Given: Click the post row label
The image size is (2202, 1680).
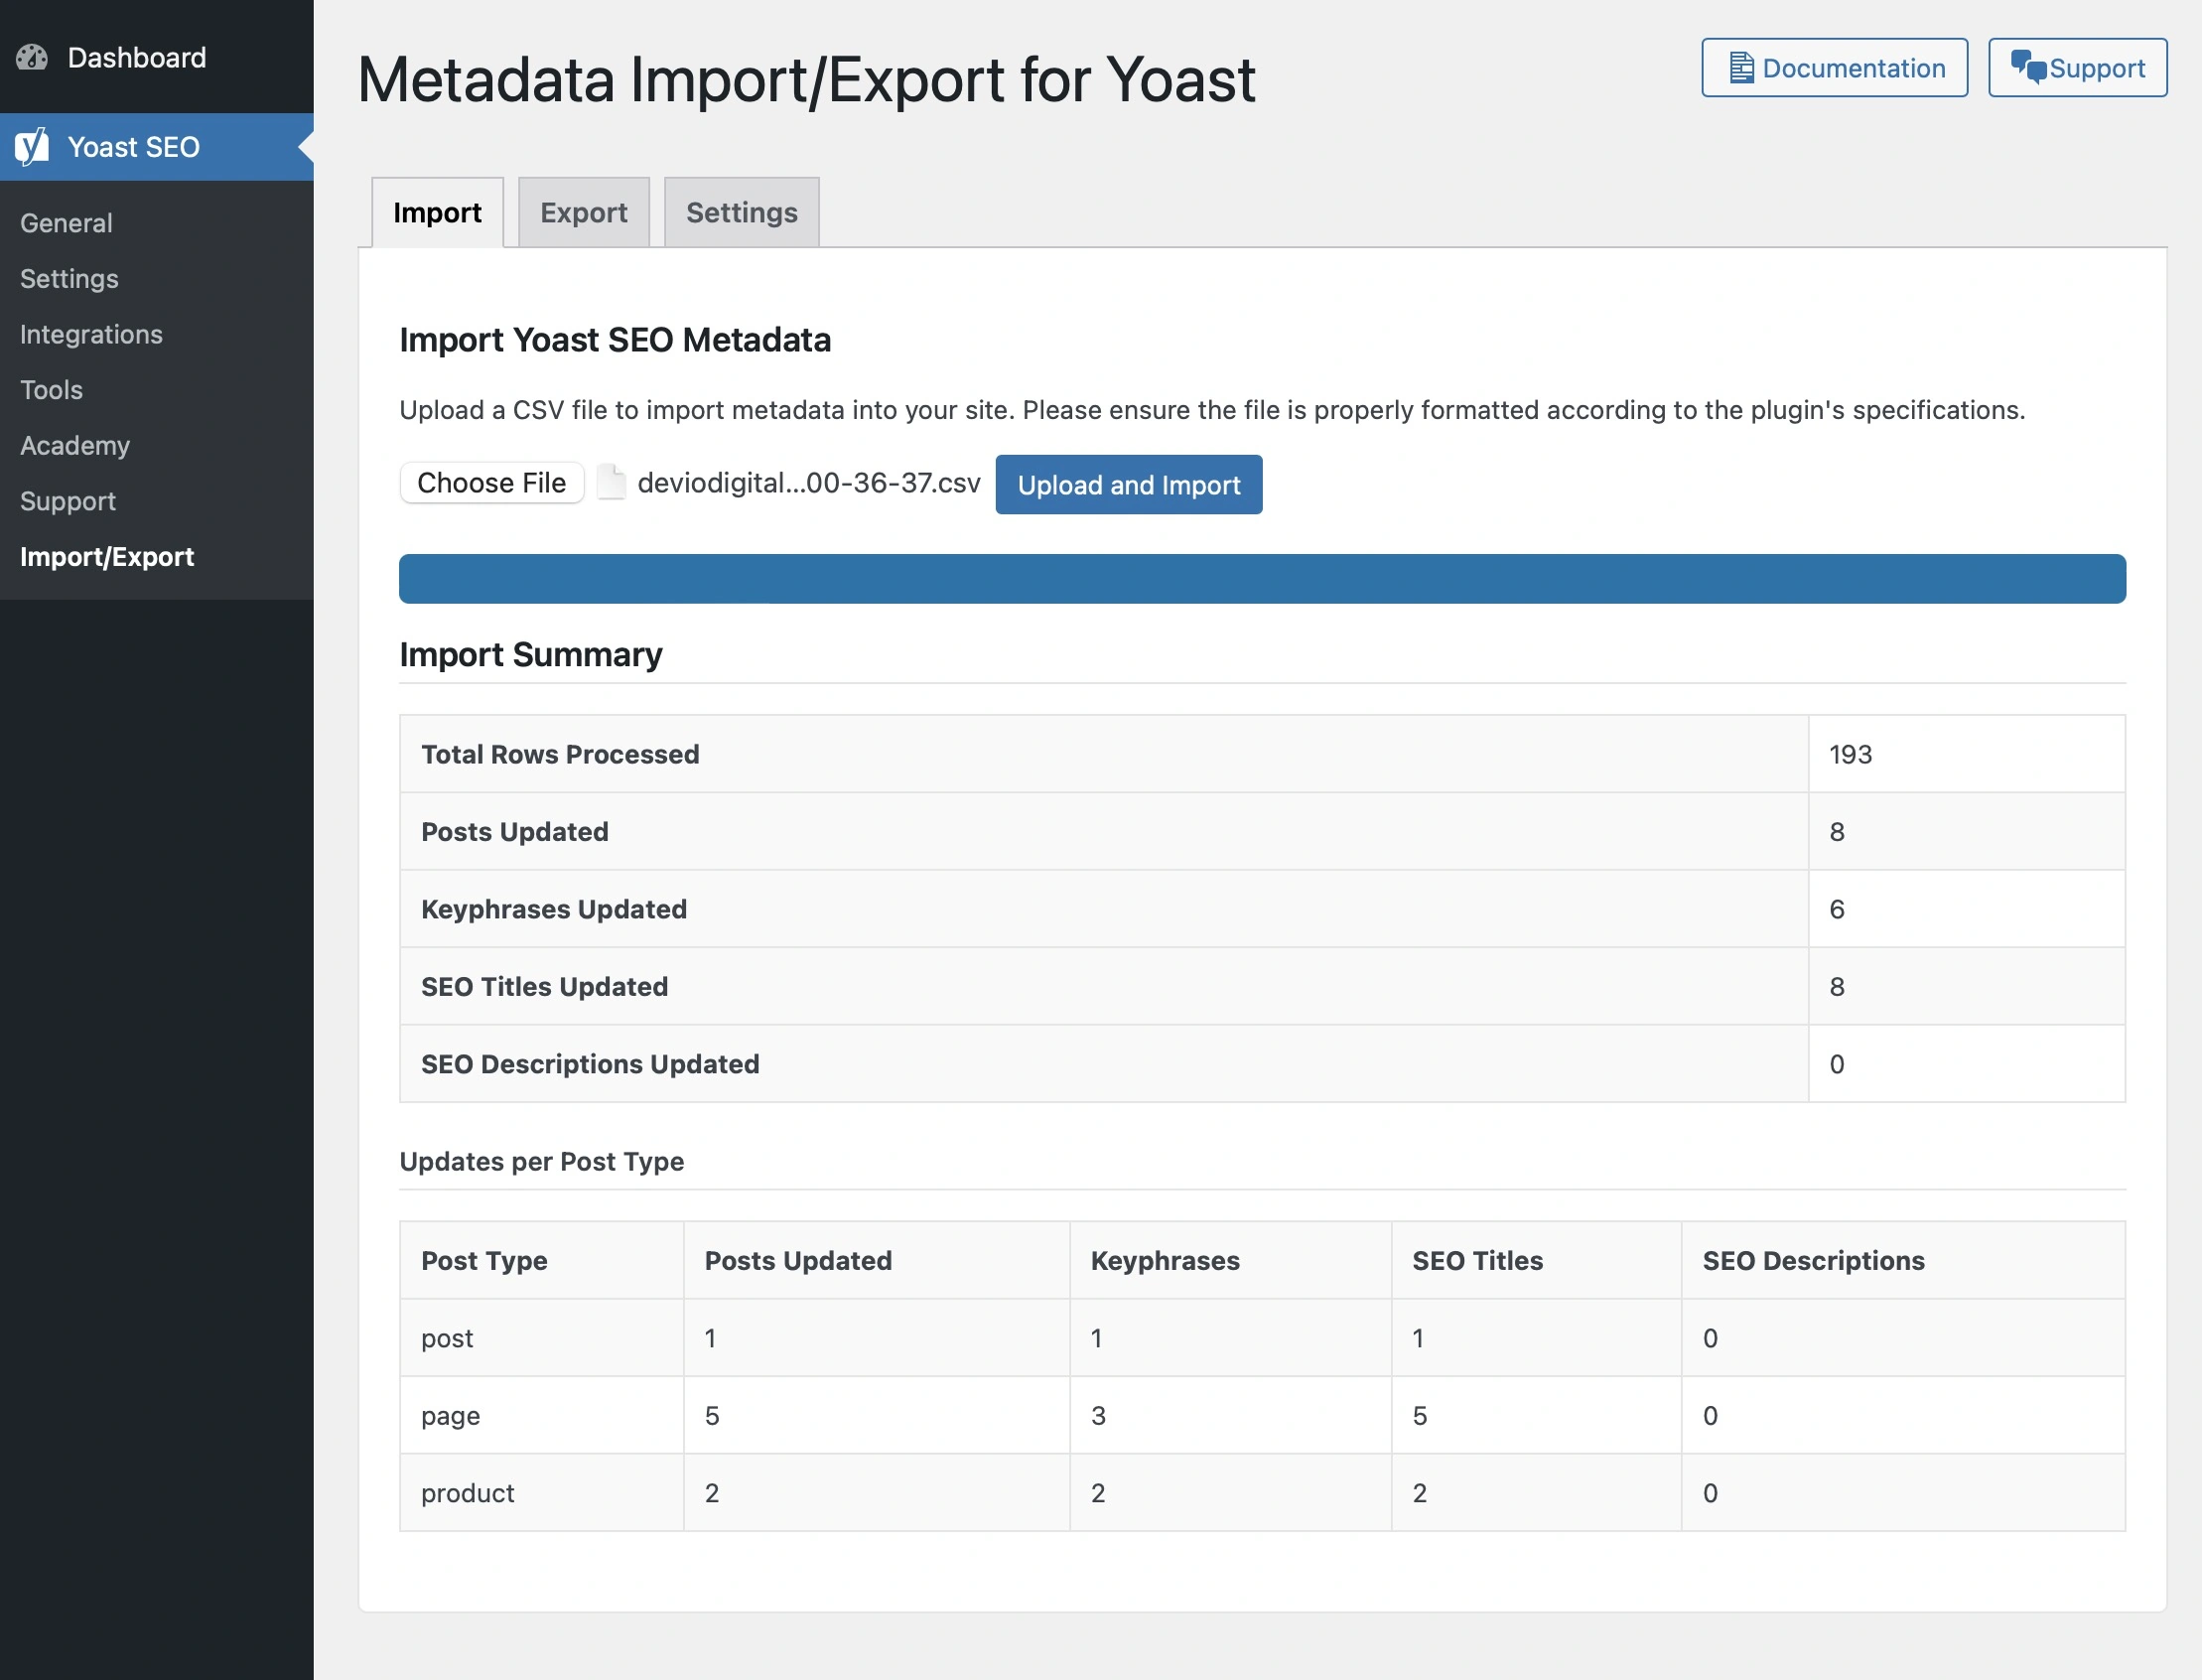Looking at the screenshot, I should tap(447, 1338).
